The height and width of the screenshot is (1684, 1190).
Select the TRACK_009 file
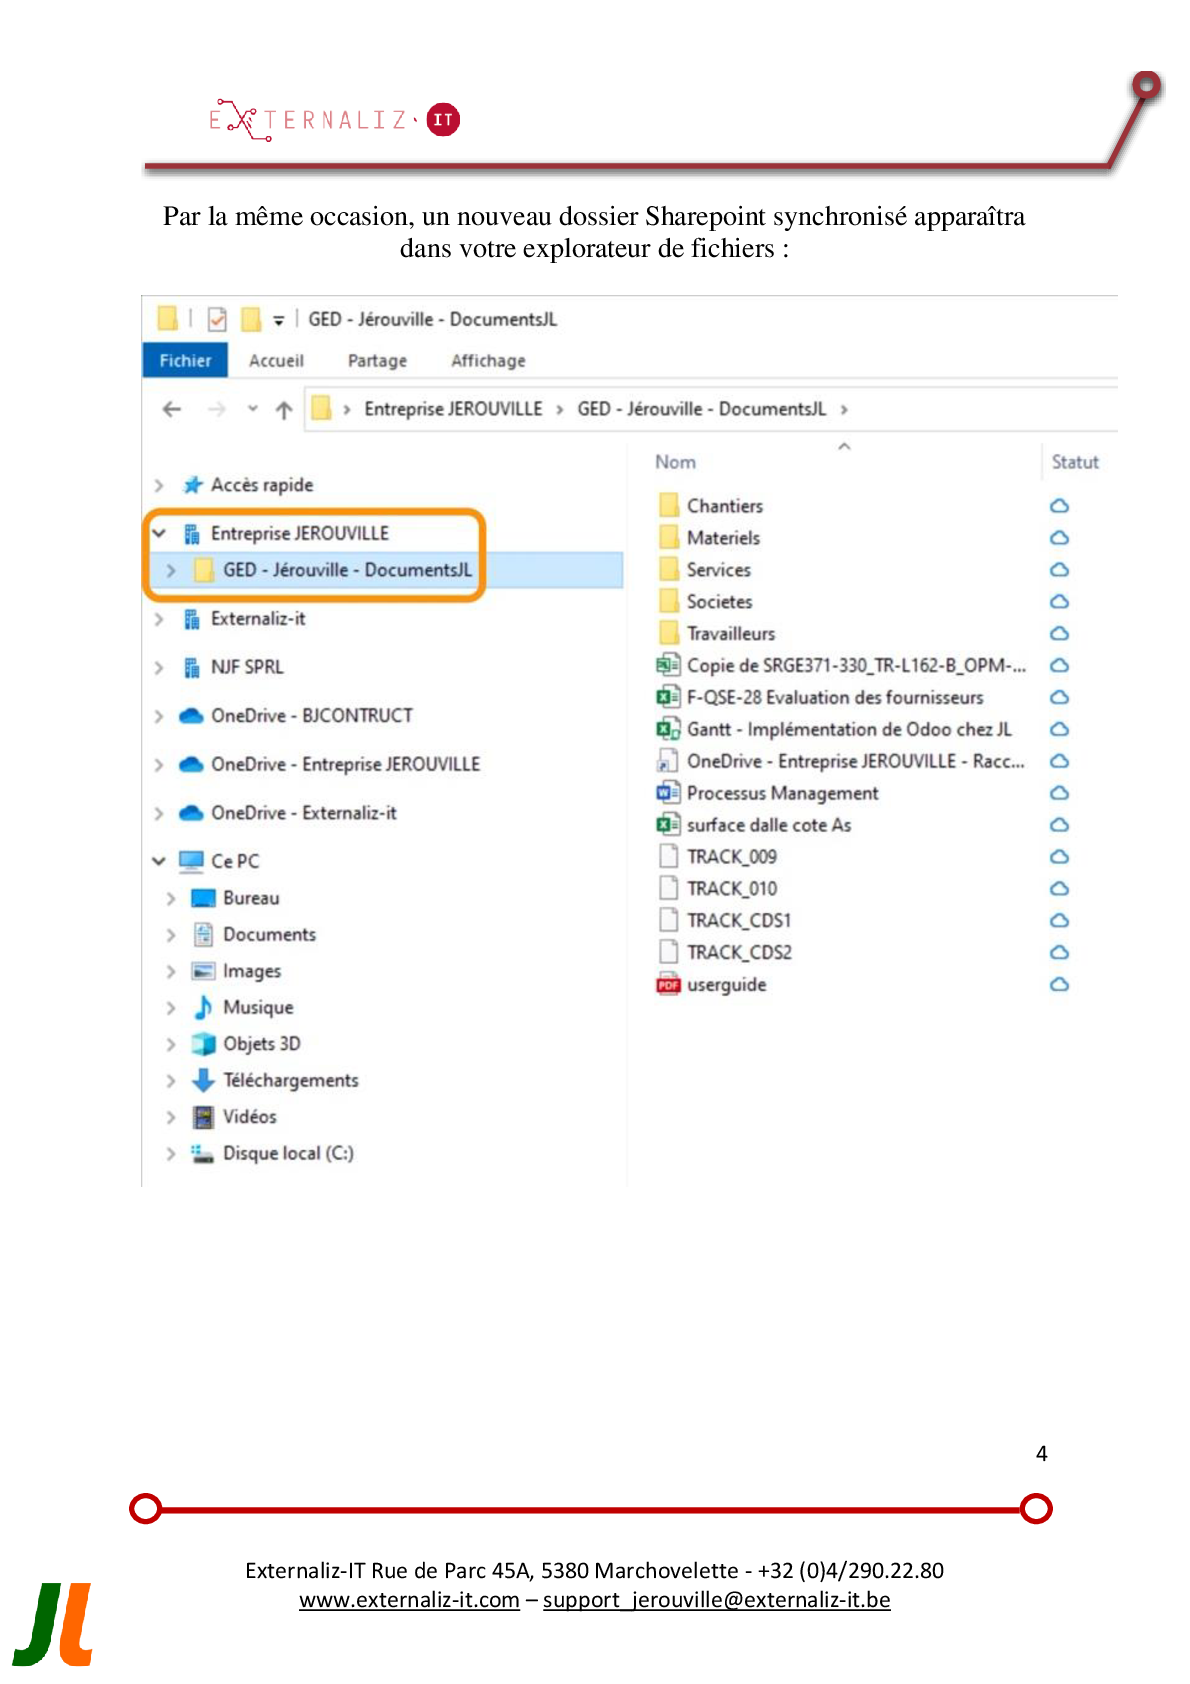click(x=731, y=857)
